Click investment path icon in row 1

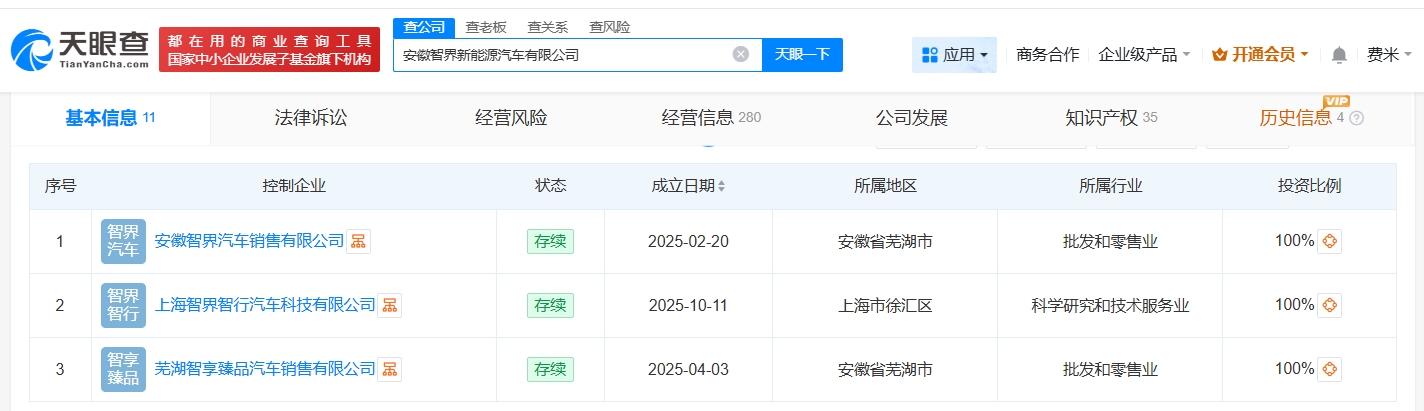(1329, 241)
